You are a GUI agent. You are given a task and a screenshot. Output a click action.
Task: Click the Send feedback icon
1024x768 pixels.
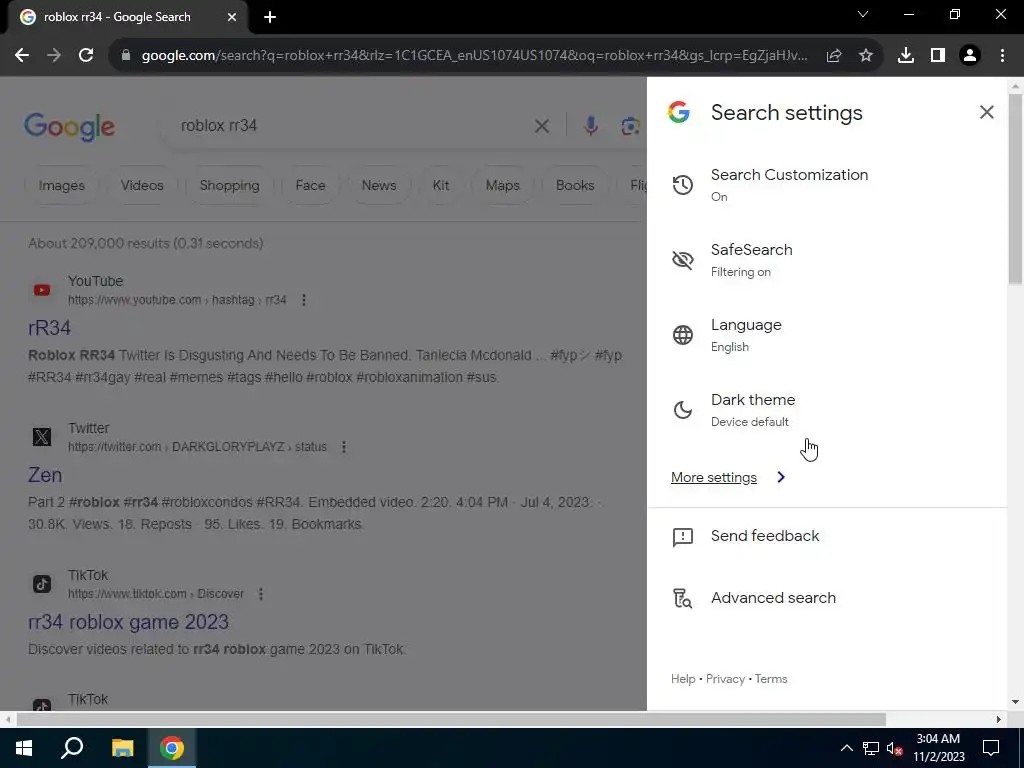pos(682,537)
